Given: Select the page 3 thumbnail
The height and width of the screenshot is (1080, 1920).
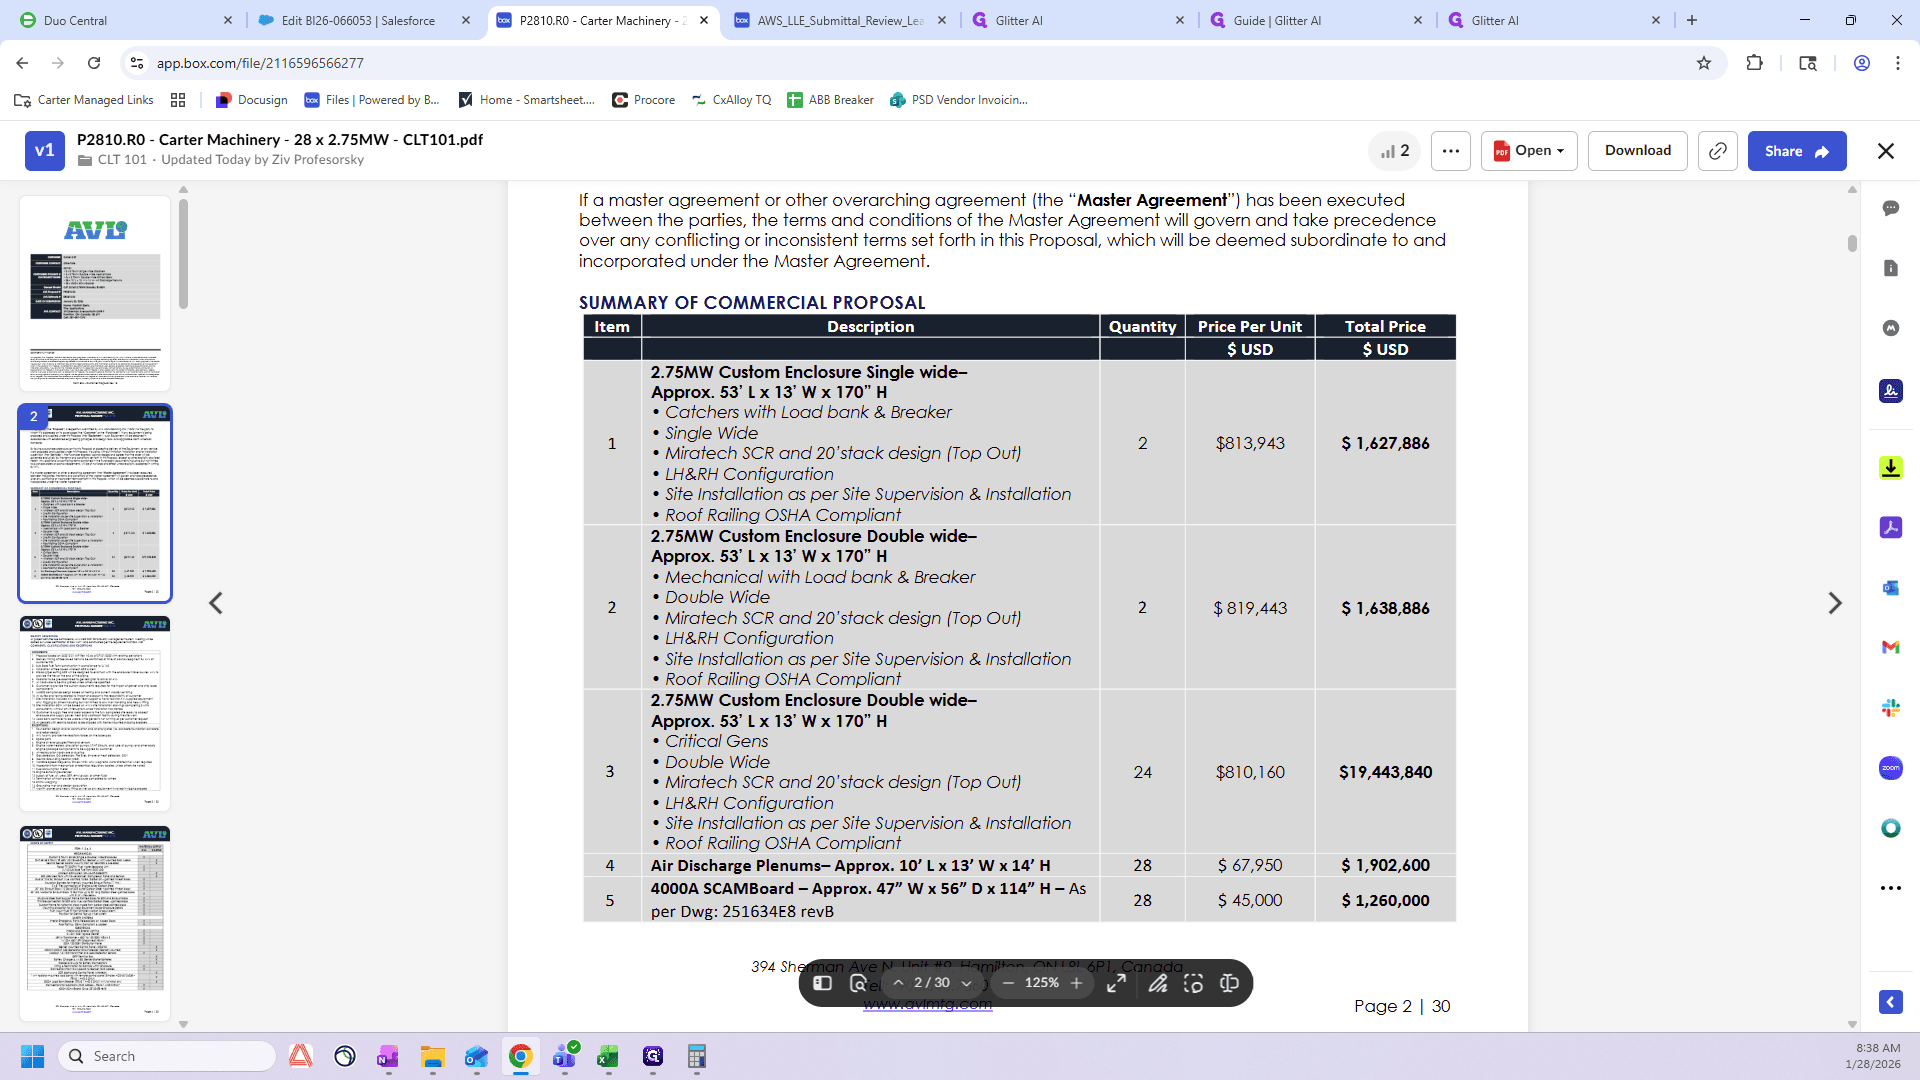Looking at the screenshot, I should pyautogui.click(x=95, y=714).
